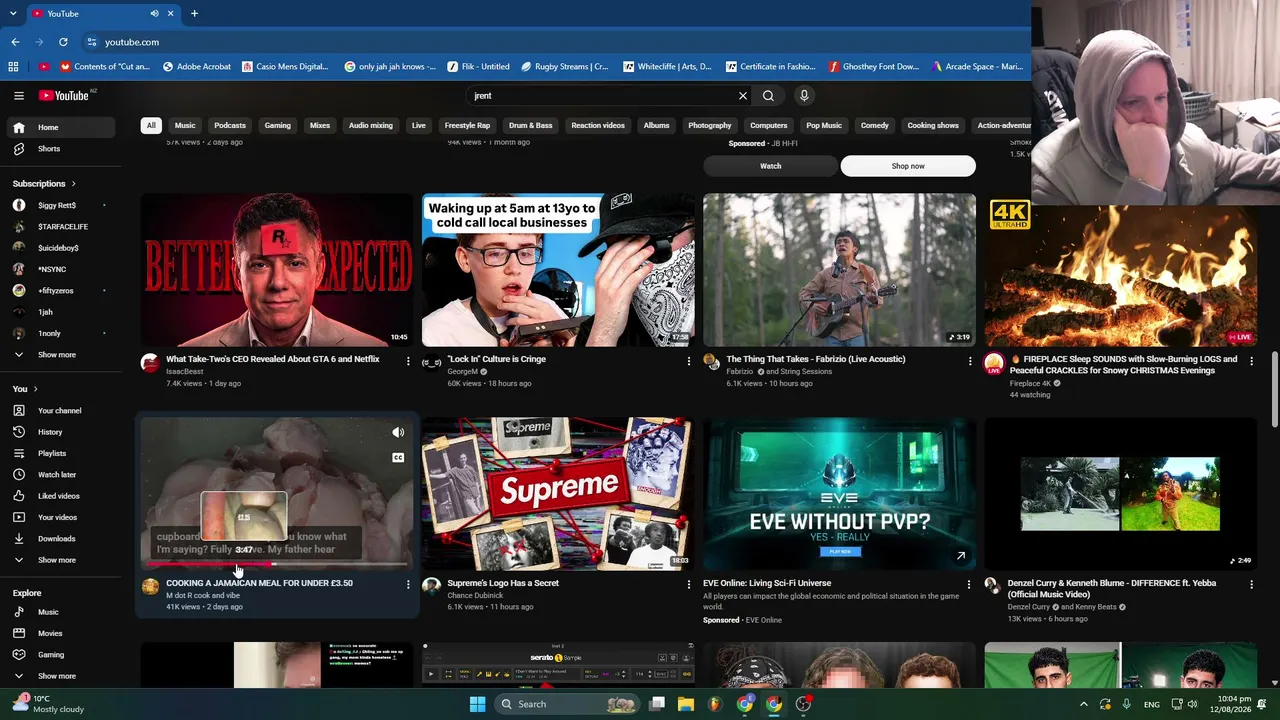Open more options for "Lock In" Culture video
Viewport: 1280px width, 720px height.
coord(688,361)
